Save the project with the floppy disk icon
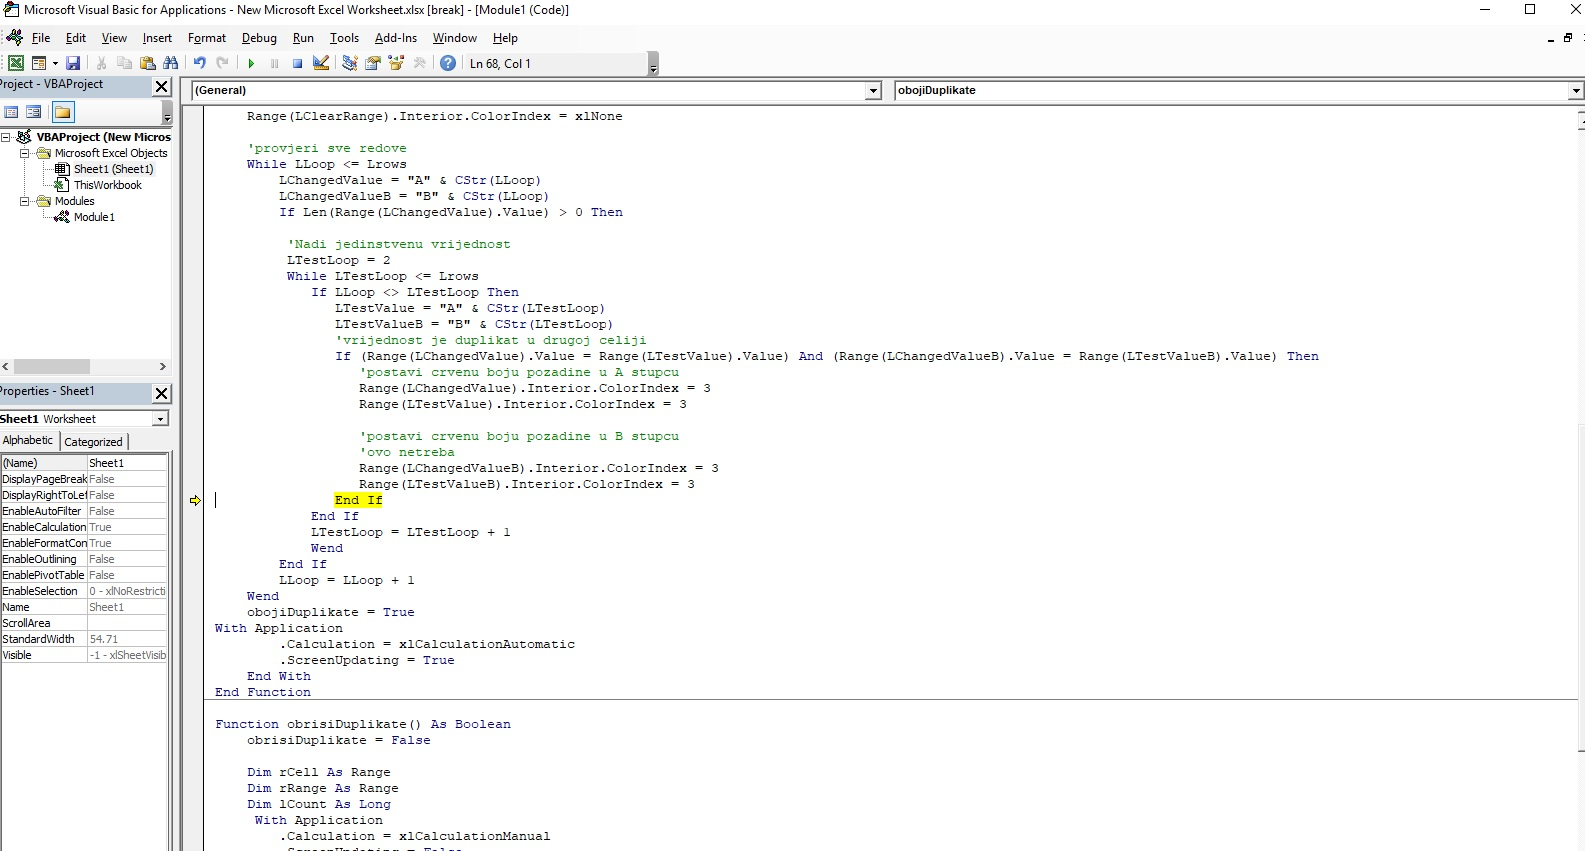 [x=73, y=63]
